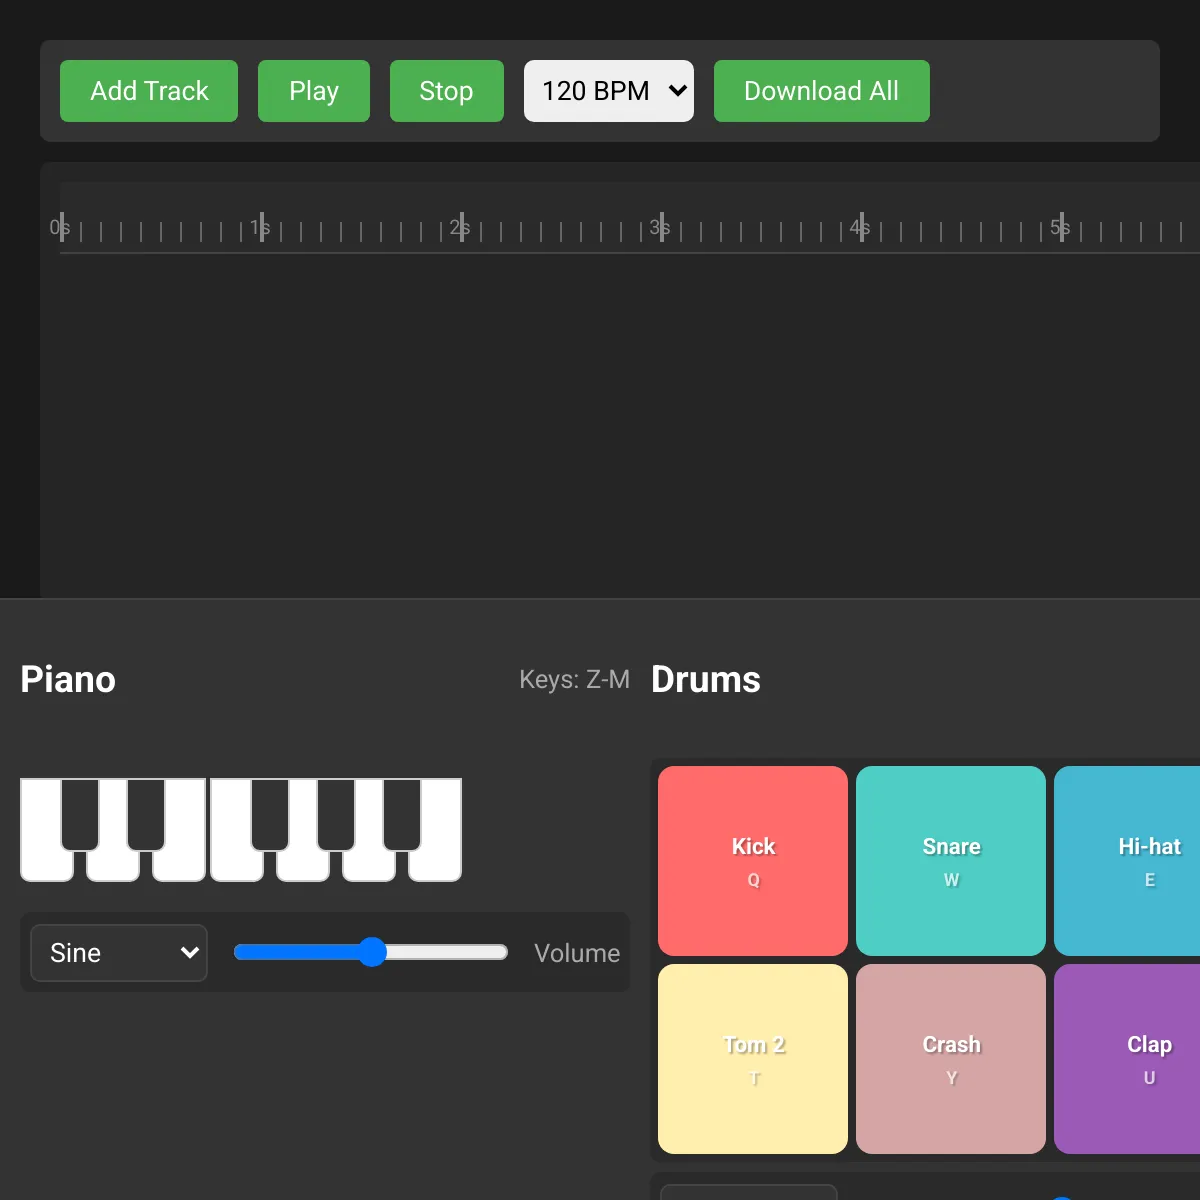Click the 4s marker on timeline ruler
This screenshot has height=1200, width=1200.
pos(861,228)
